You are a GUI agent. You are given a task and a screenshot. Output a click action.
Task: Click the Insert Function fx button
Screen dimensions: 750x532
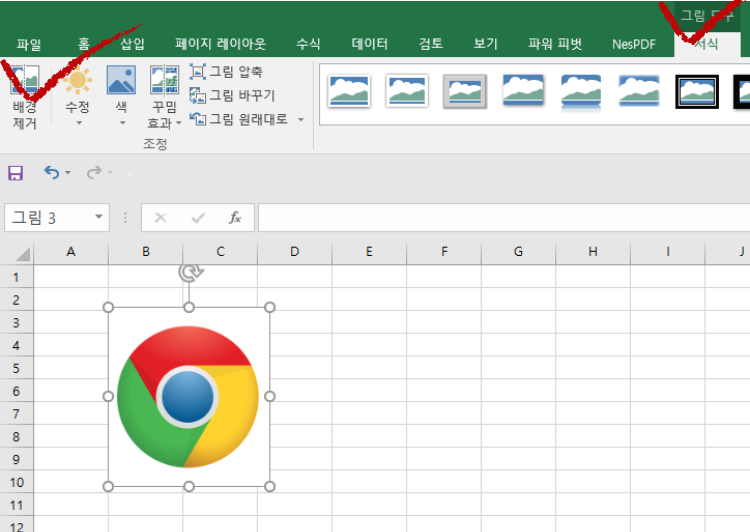(235, 218)
